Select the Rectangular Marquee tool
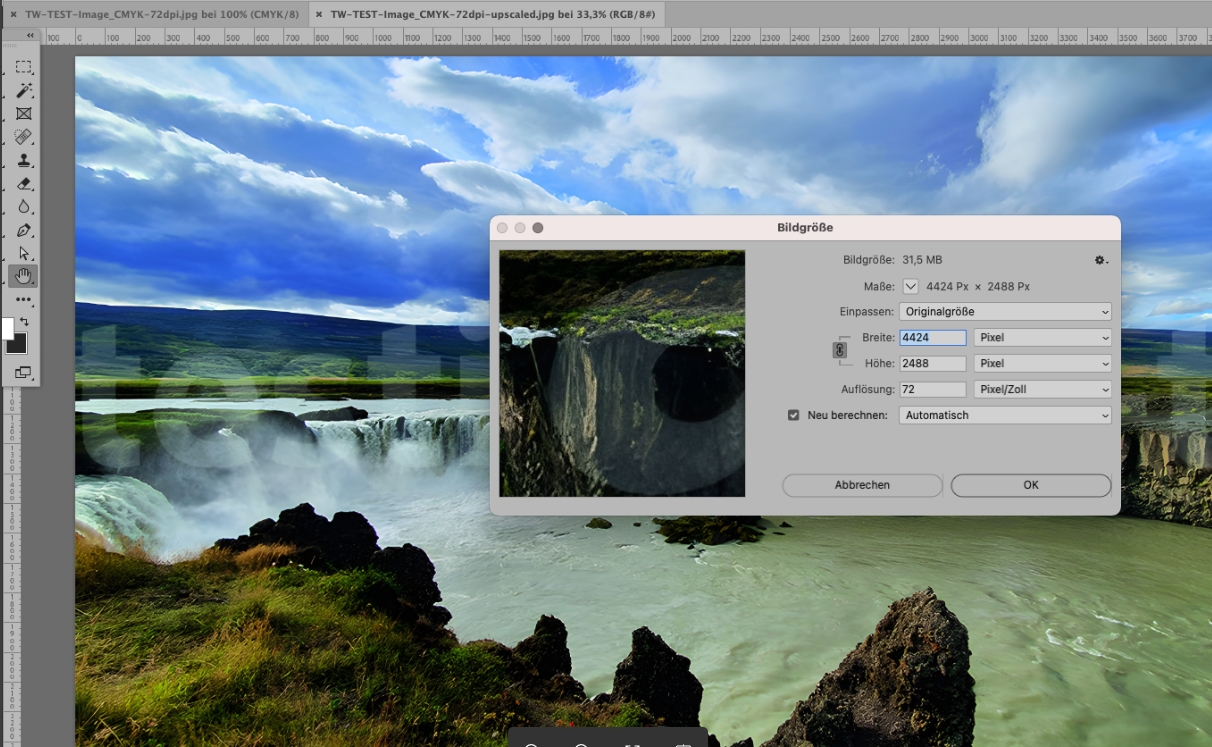This screenshot has width=1212, height=747. tap(23, 67)
